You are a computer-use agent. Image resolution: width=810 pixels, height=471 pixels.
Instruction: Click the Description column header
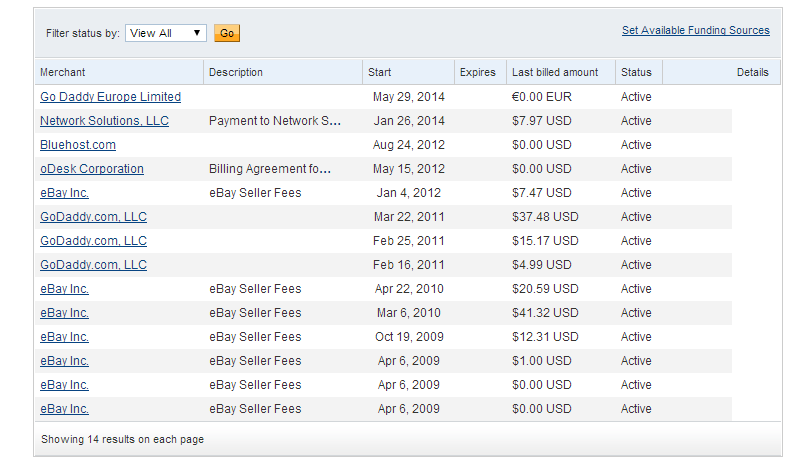point(236,72)
